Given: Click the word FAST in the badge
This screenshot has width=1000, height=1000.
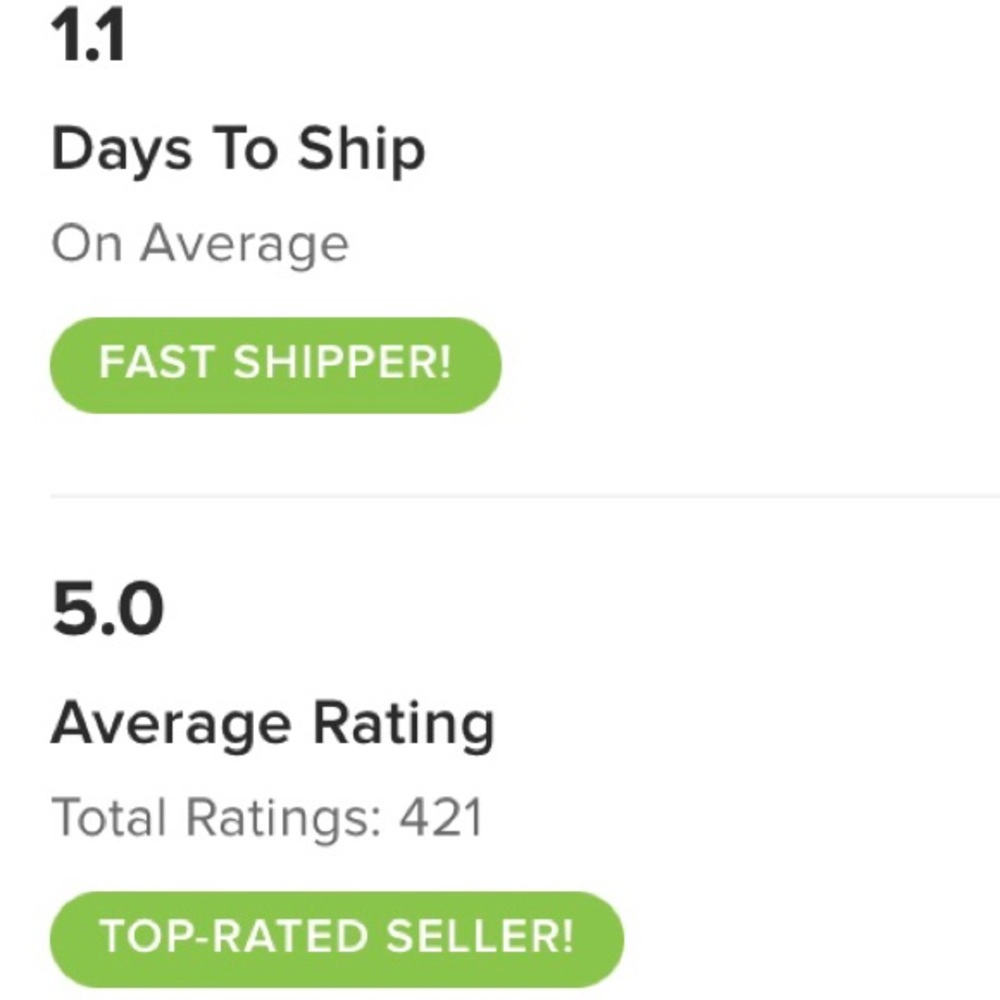Looking at the screenshot, I should point(157,364).
